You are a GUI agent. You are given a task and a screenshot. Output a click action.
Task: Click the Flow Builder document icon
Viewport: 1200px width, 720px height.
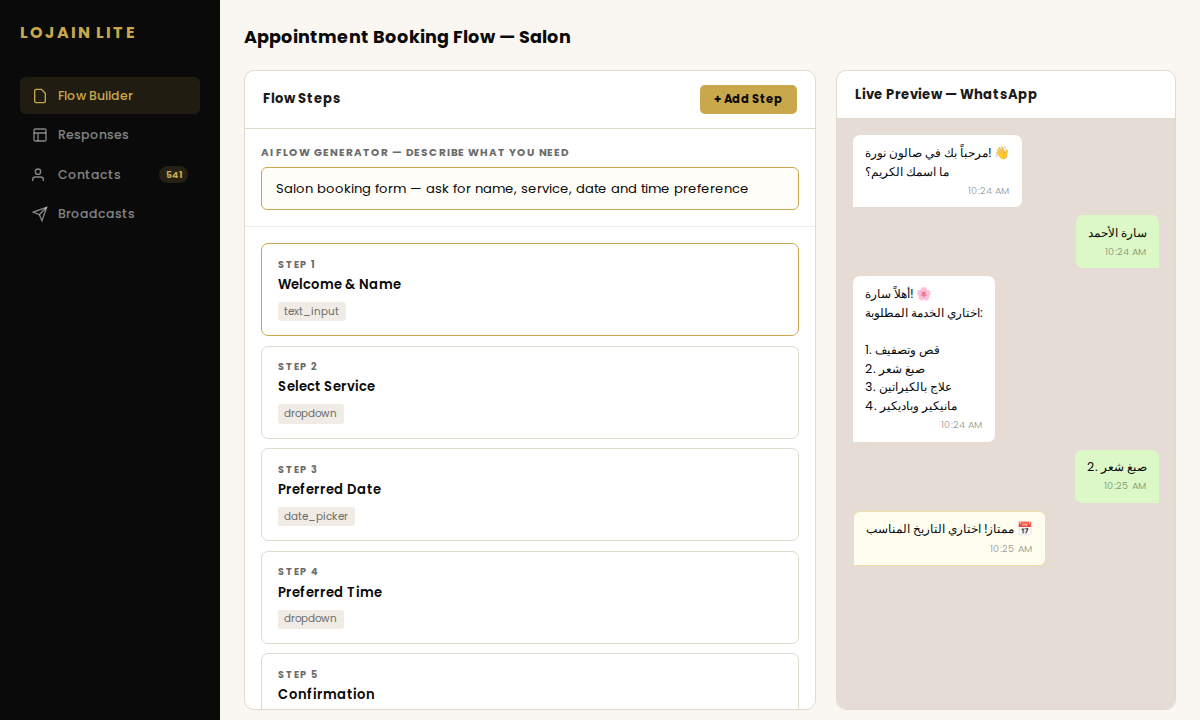pos(40,96)
